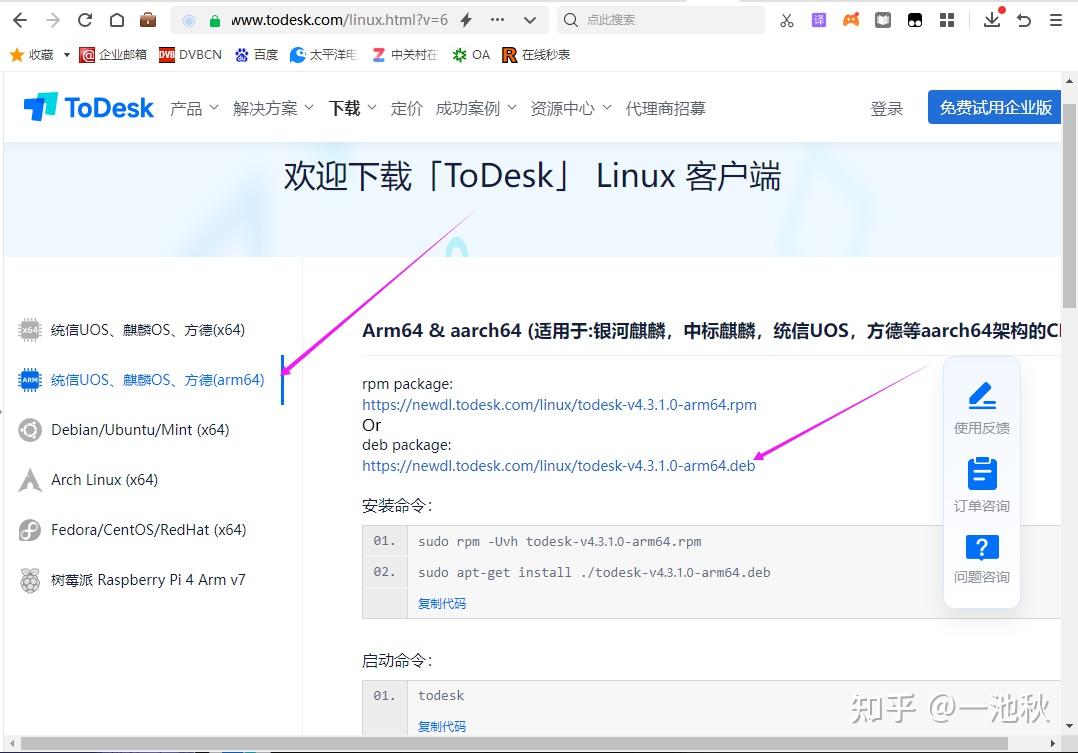The image size is (1078, 753).
Task: Open the 定价 page
Action: [x=406, y=108]
